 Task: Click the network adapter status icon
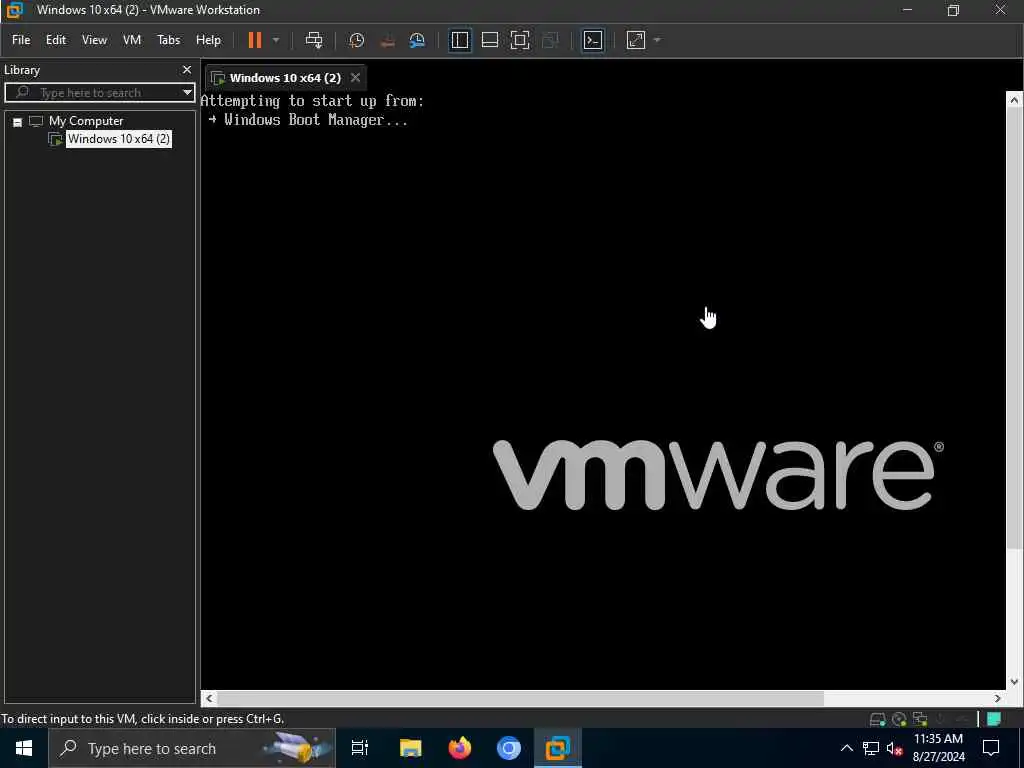tap(920, 719)
